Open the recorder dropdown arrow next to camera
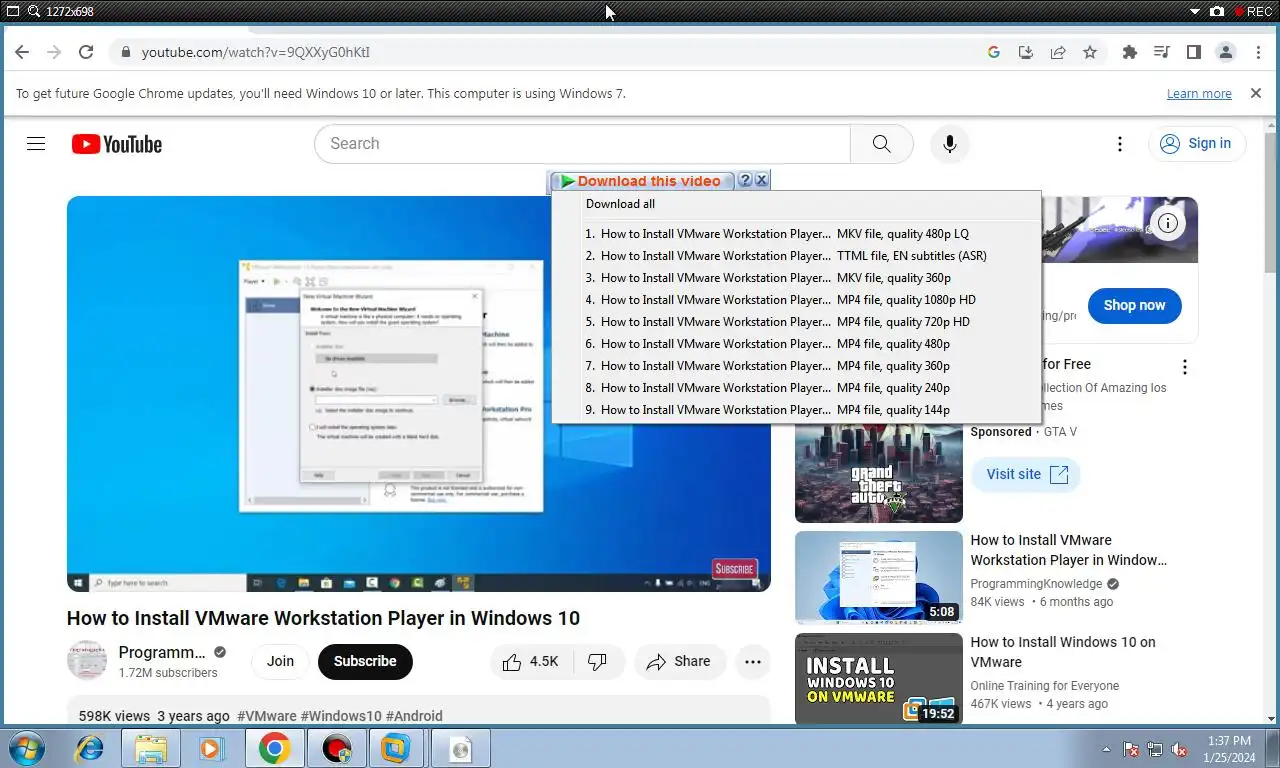The width and height of the screenshot is (1280, 768). (x=1195, y=12)
